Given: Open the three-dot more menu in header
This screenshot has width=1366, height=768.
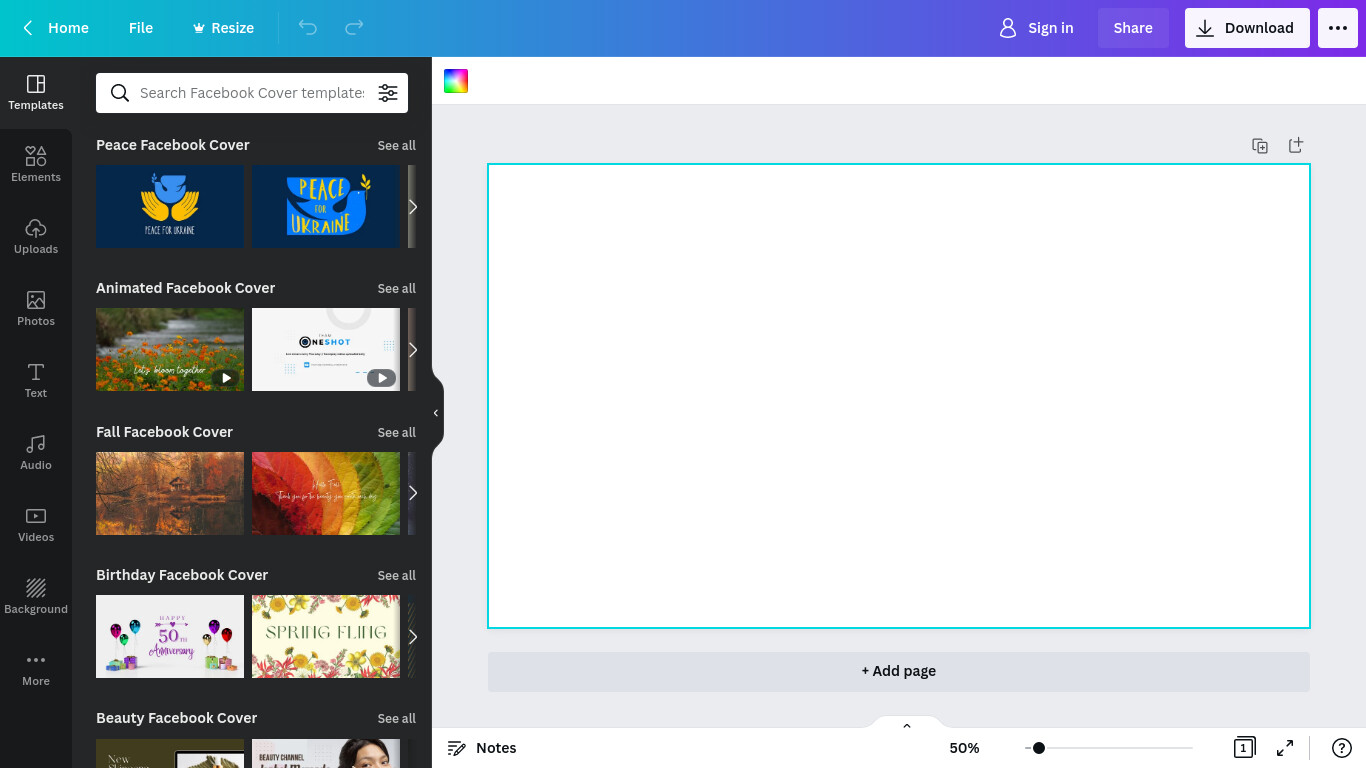Looking at the screenshot, I should pyautogui.click(x=1338, y=28).
